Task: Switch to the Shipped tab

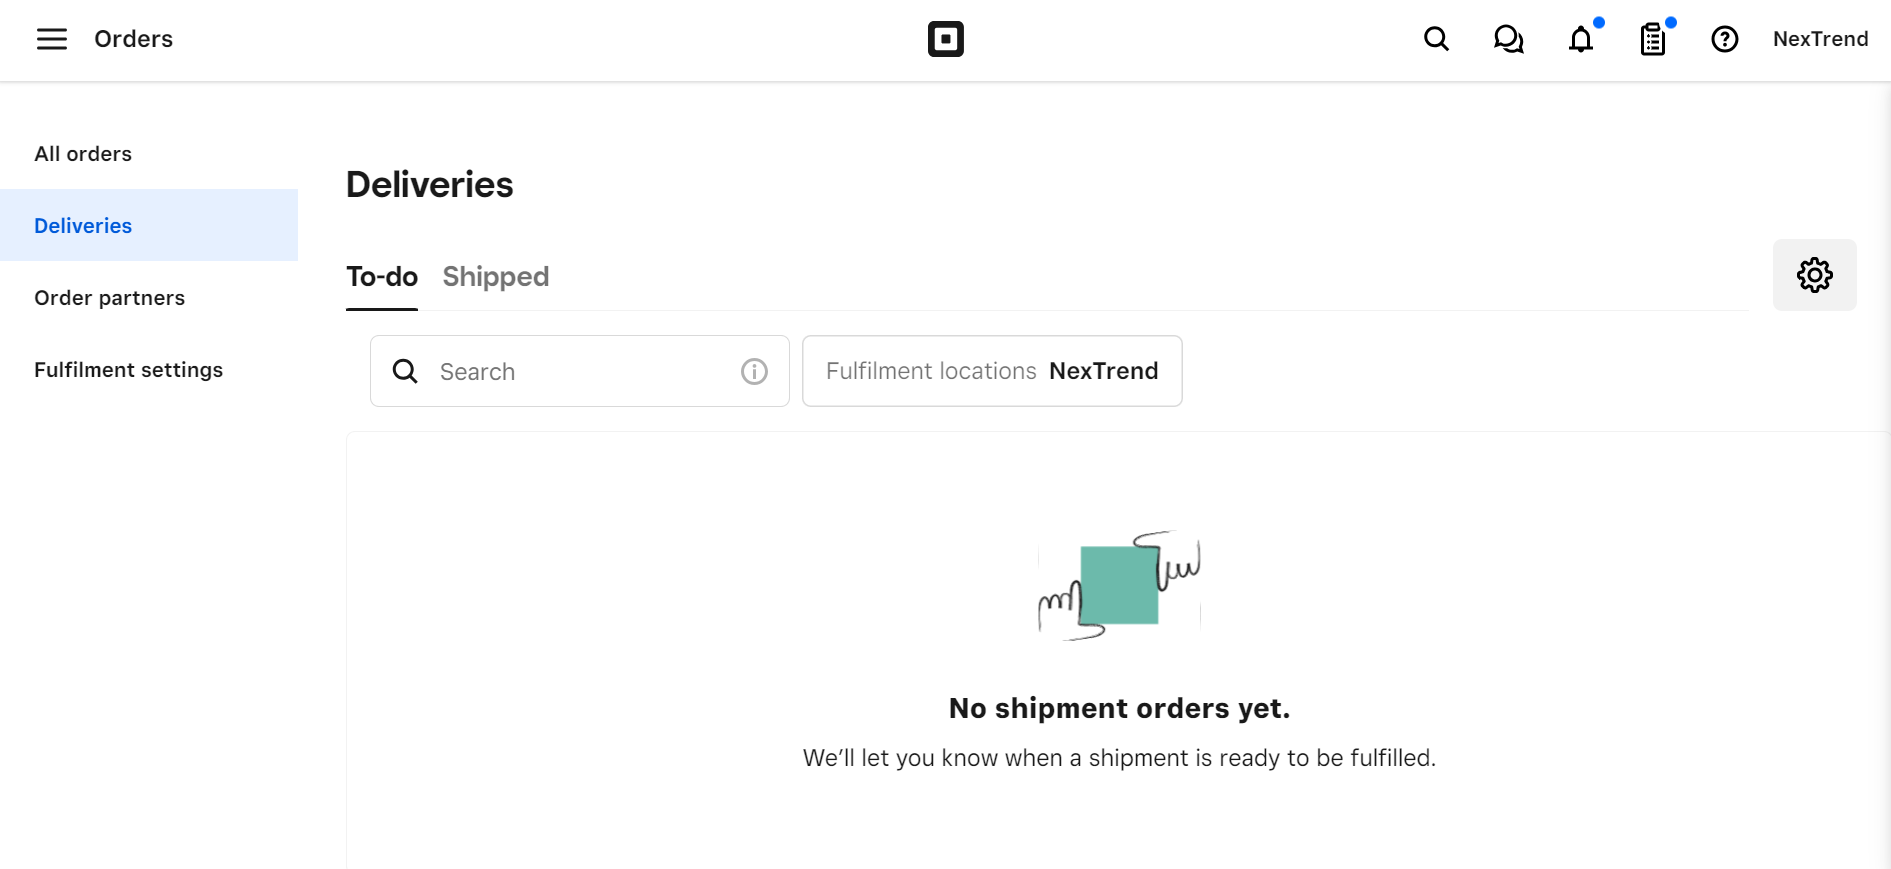Action: tap(495, 277)
